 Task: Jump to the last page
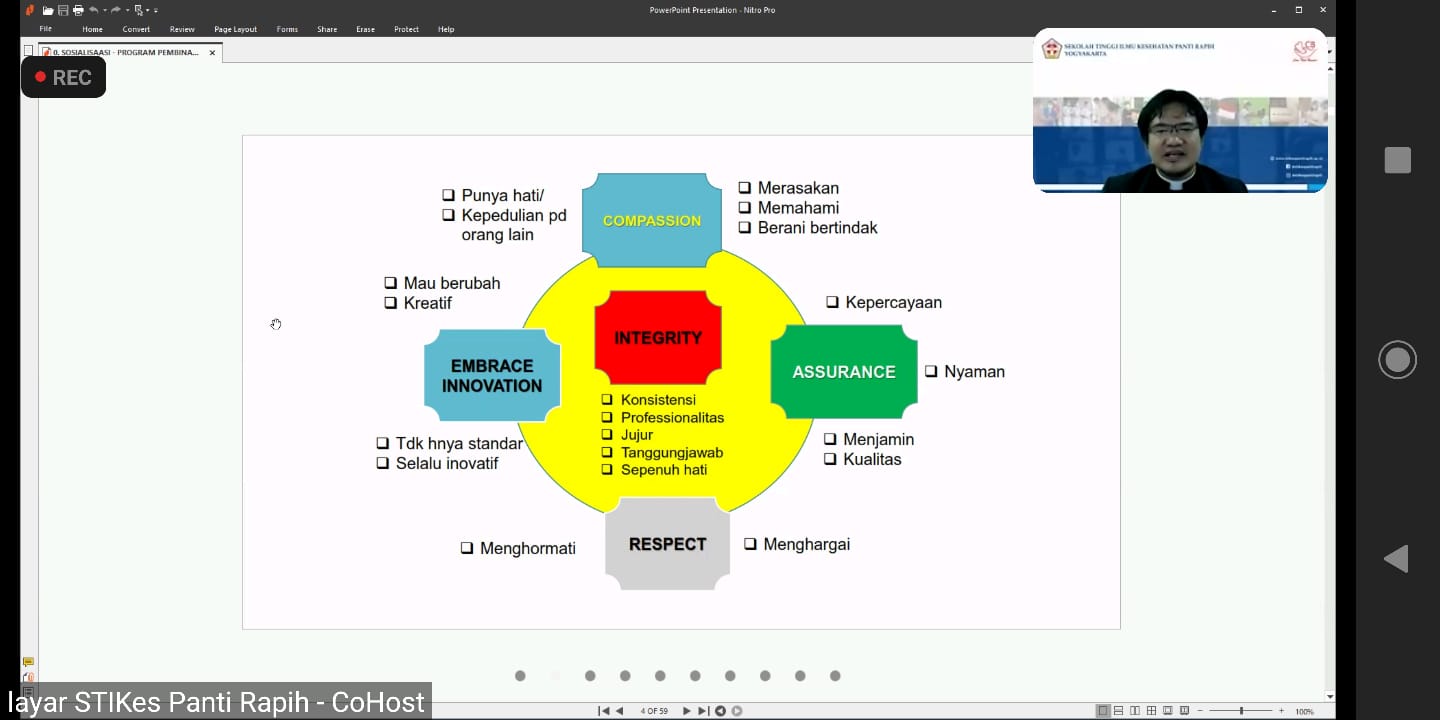tap(703, 711)
